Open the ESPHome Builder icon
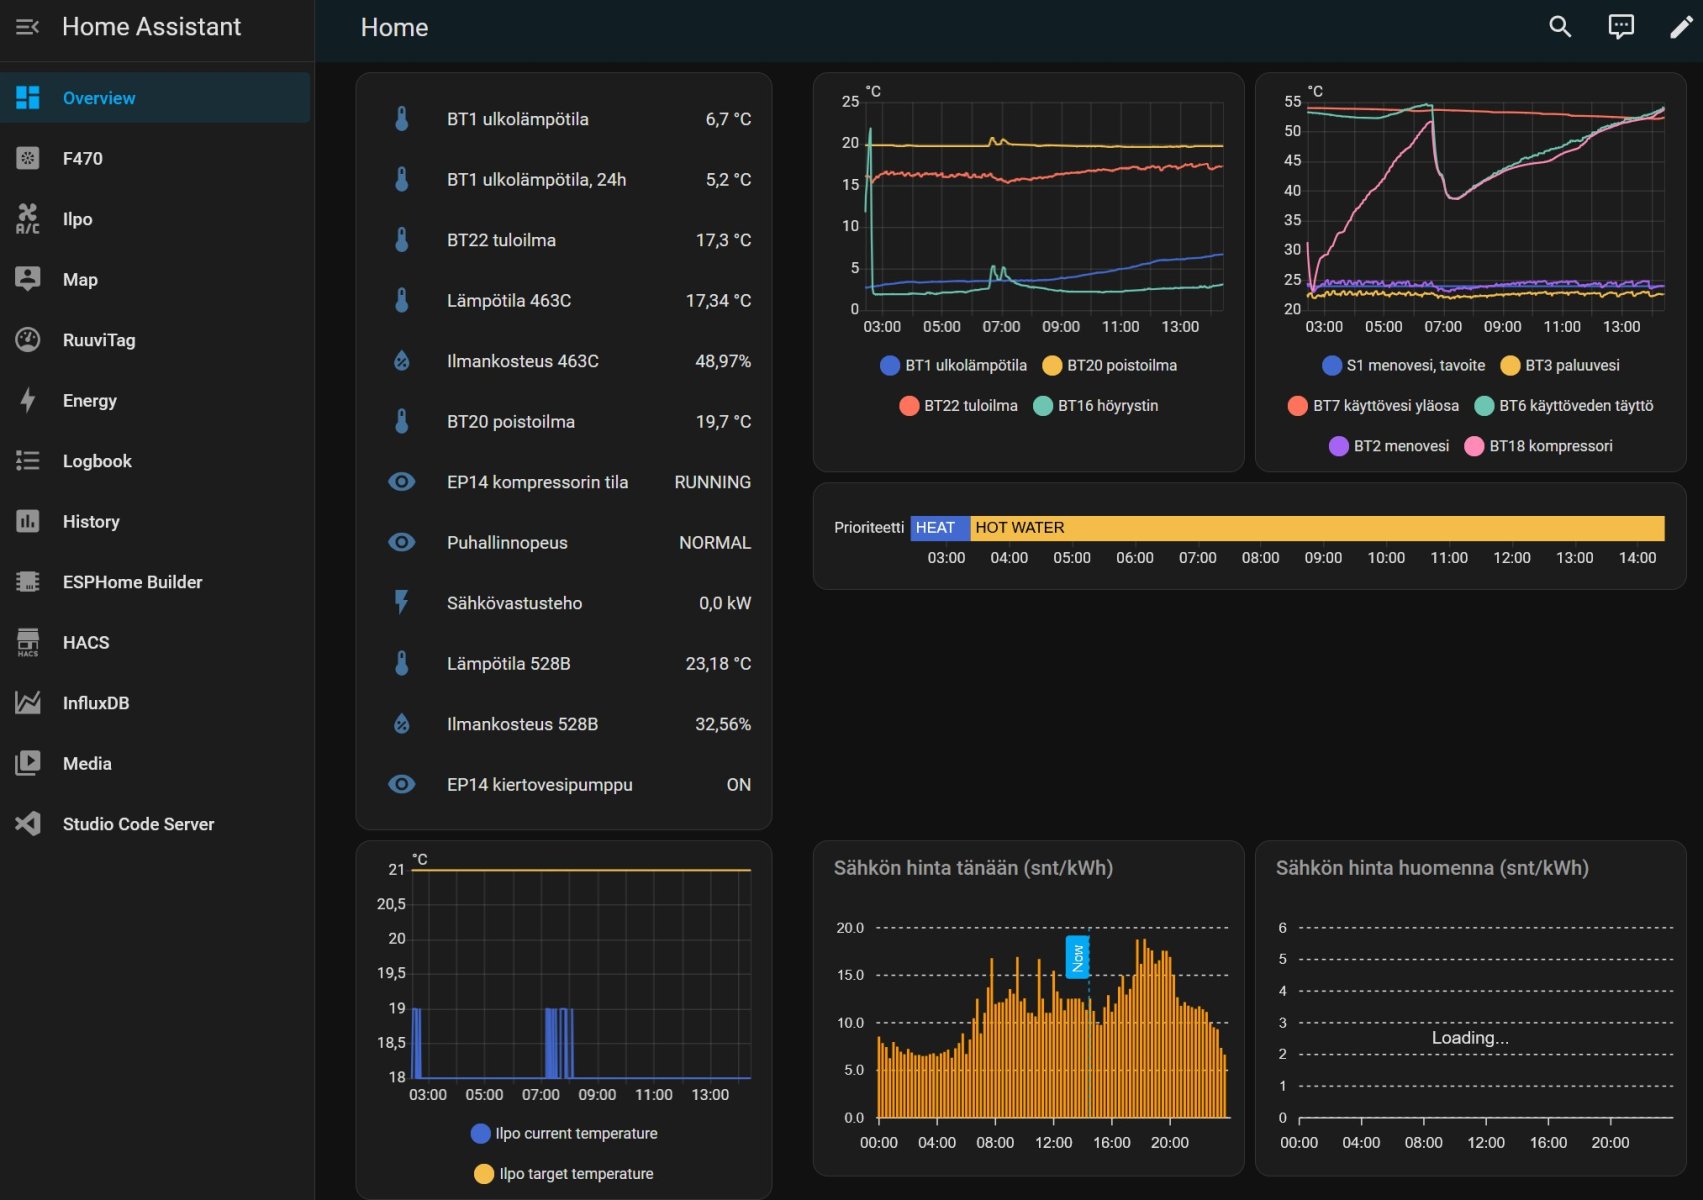Viewport: 1703px width, 1200px height. [x=28, y=582]
